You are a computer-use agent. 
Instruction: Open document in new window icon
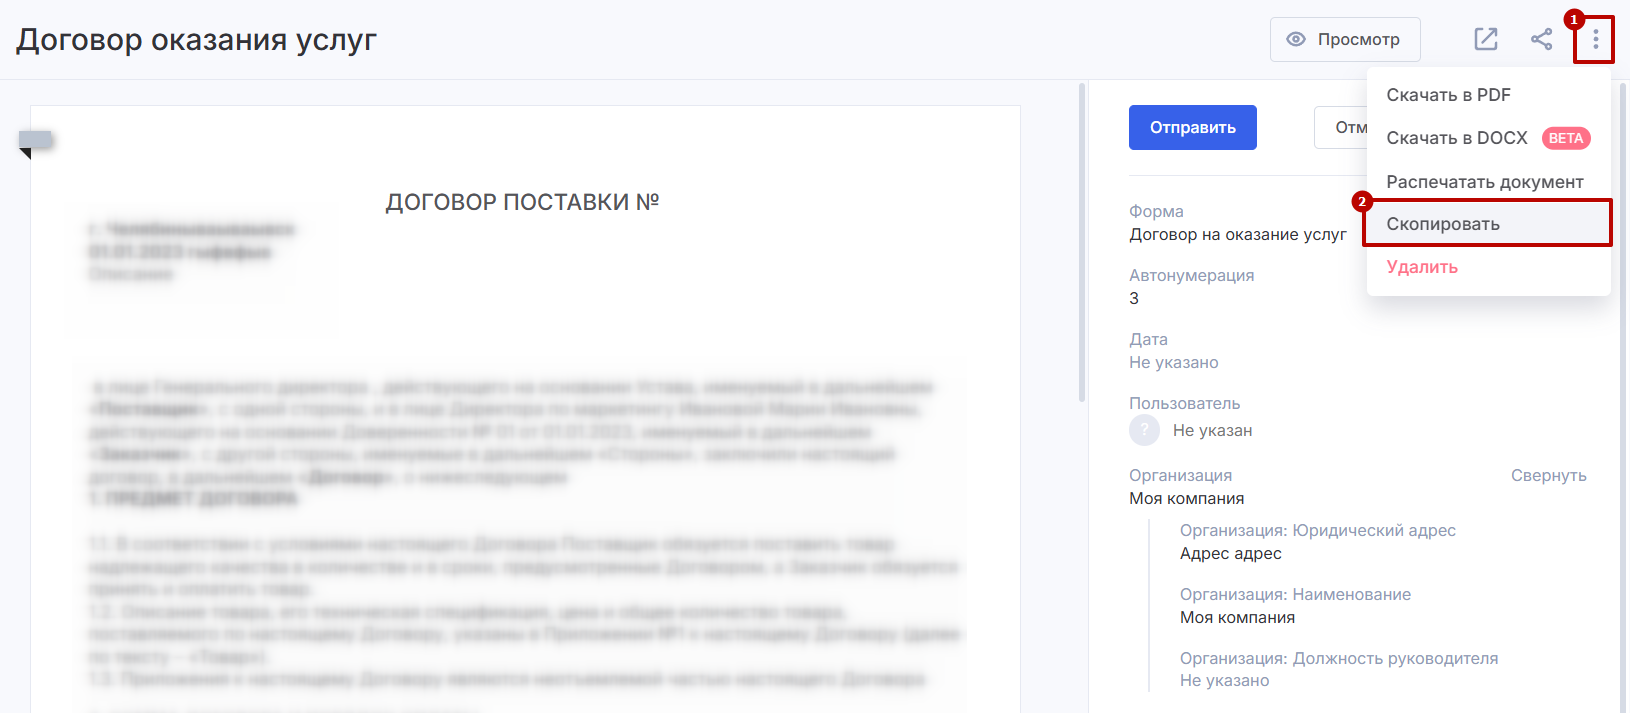click(1486, 40)
